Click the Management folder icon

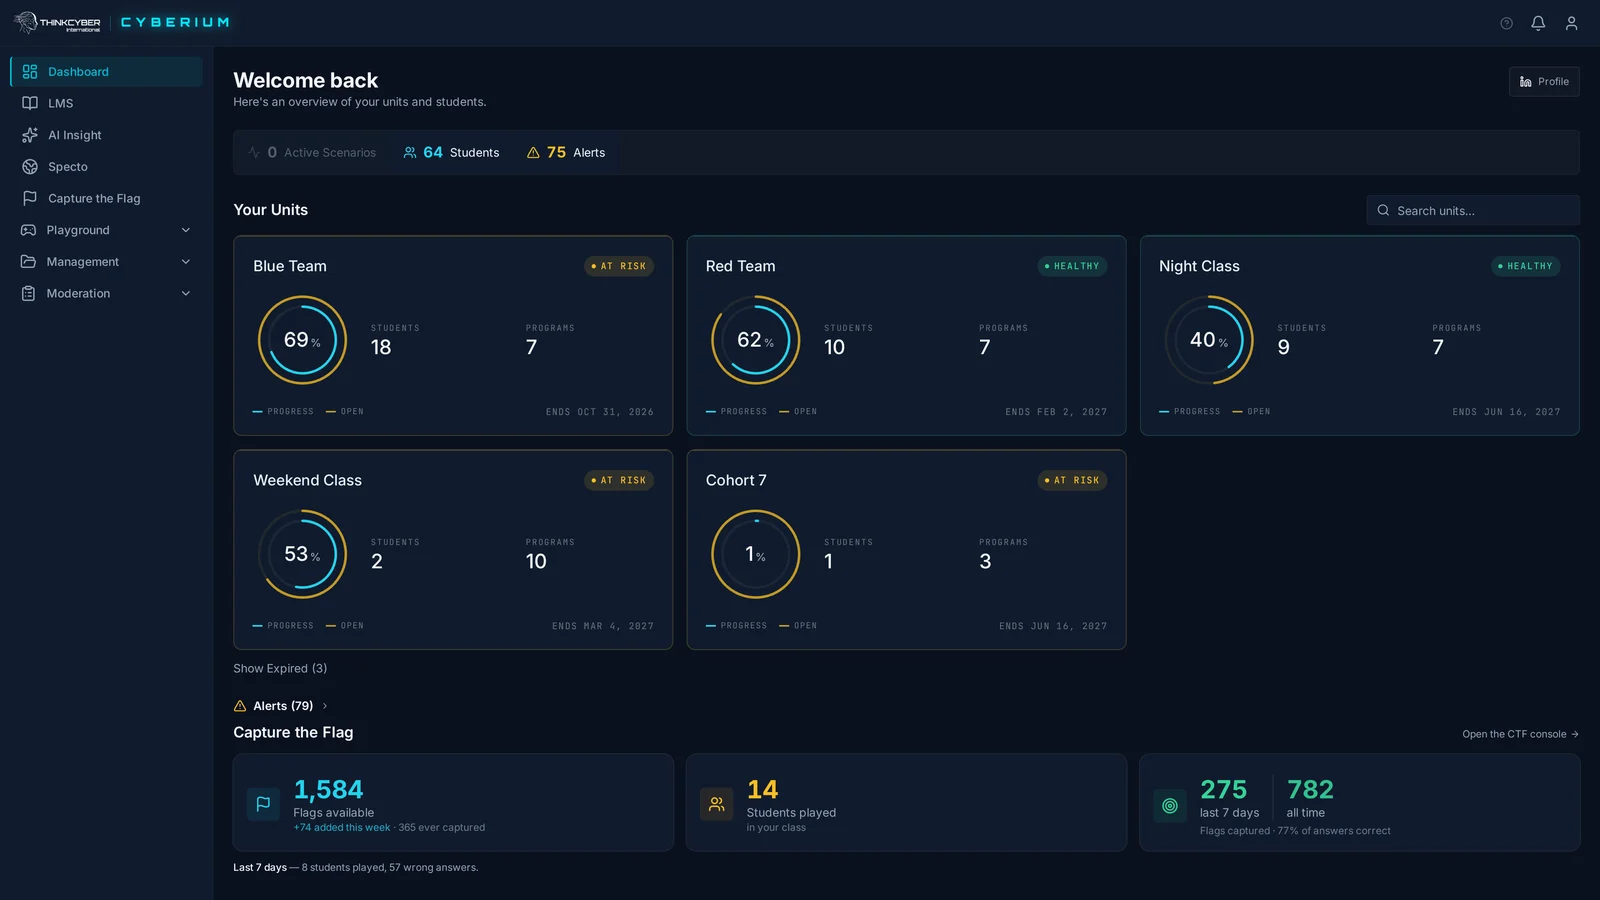[x=28, y=262]
